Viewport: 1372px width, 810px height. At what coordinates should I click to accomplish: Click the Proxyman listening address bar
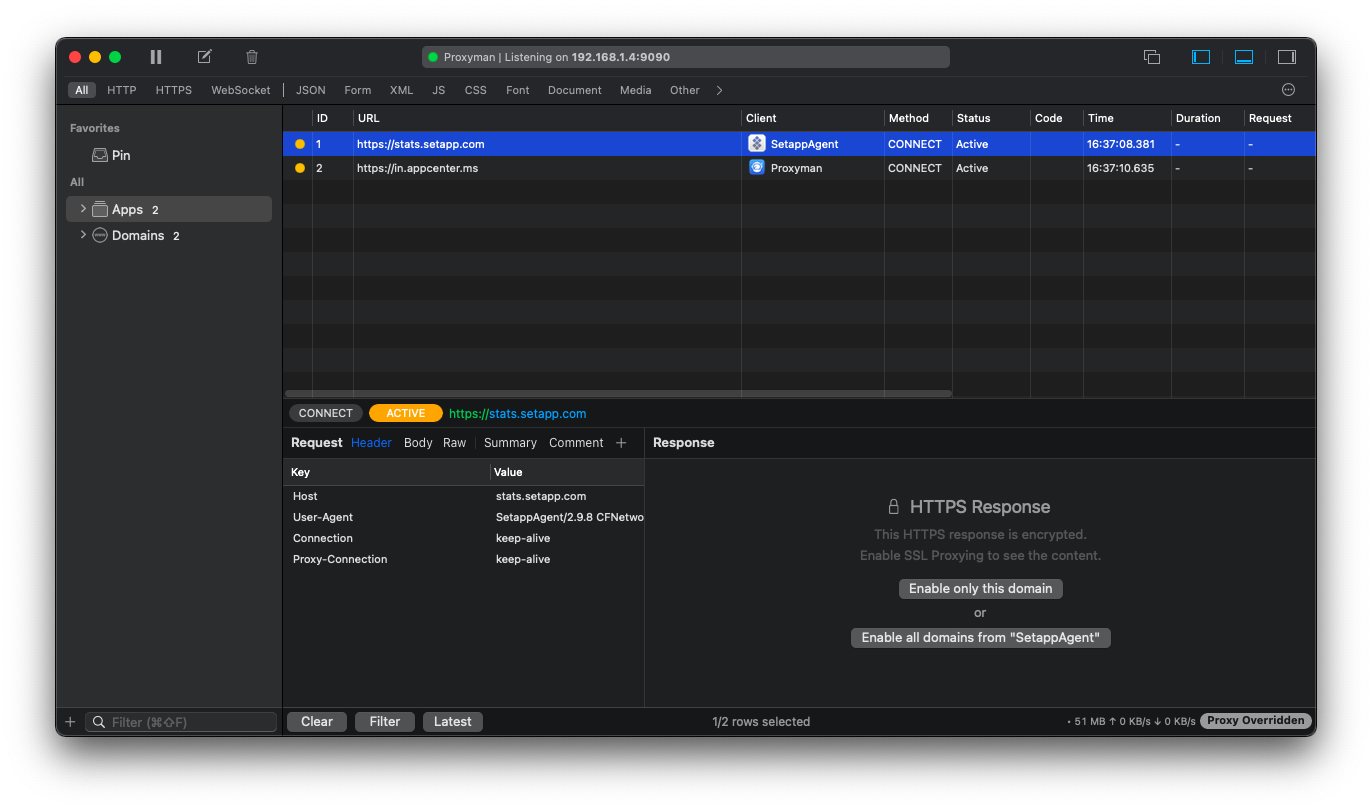686,57
